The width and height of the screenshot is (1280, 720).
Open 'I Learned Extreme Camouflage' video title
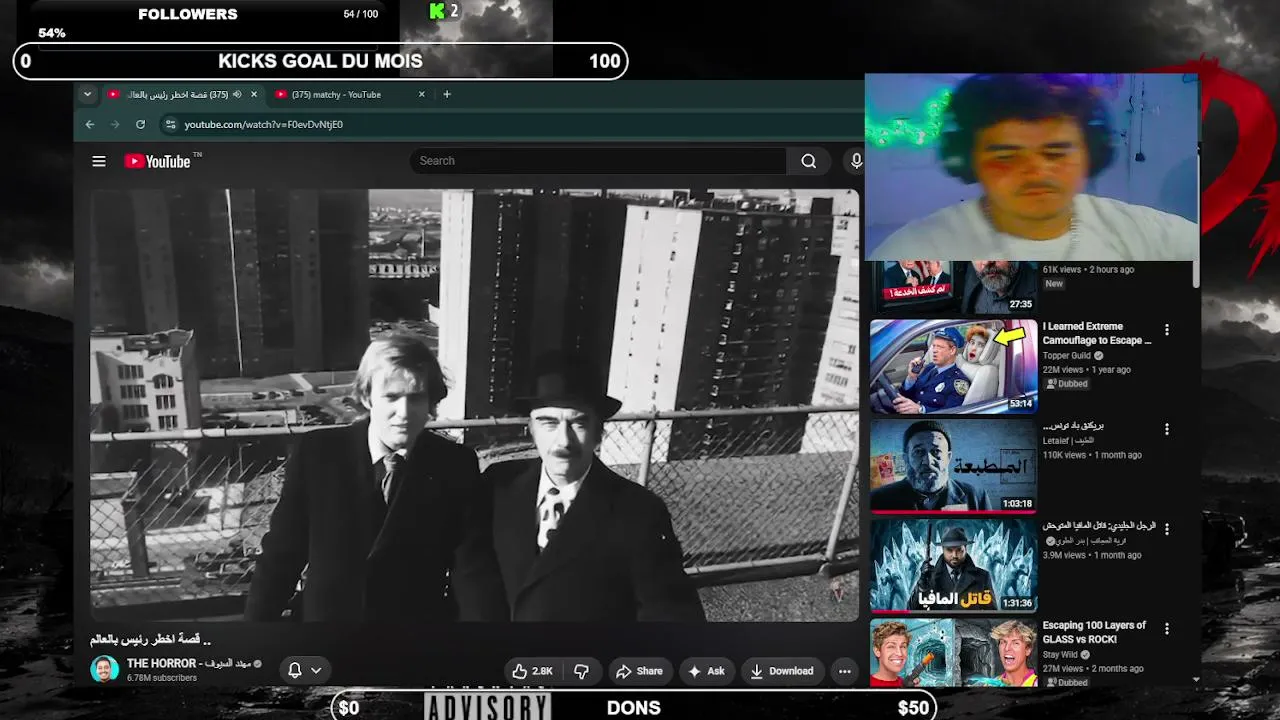[1097, 333]
